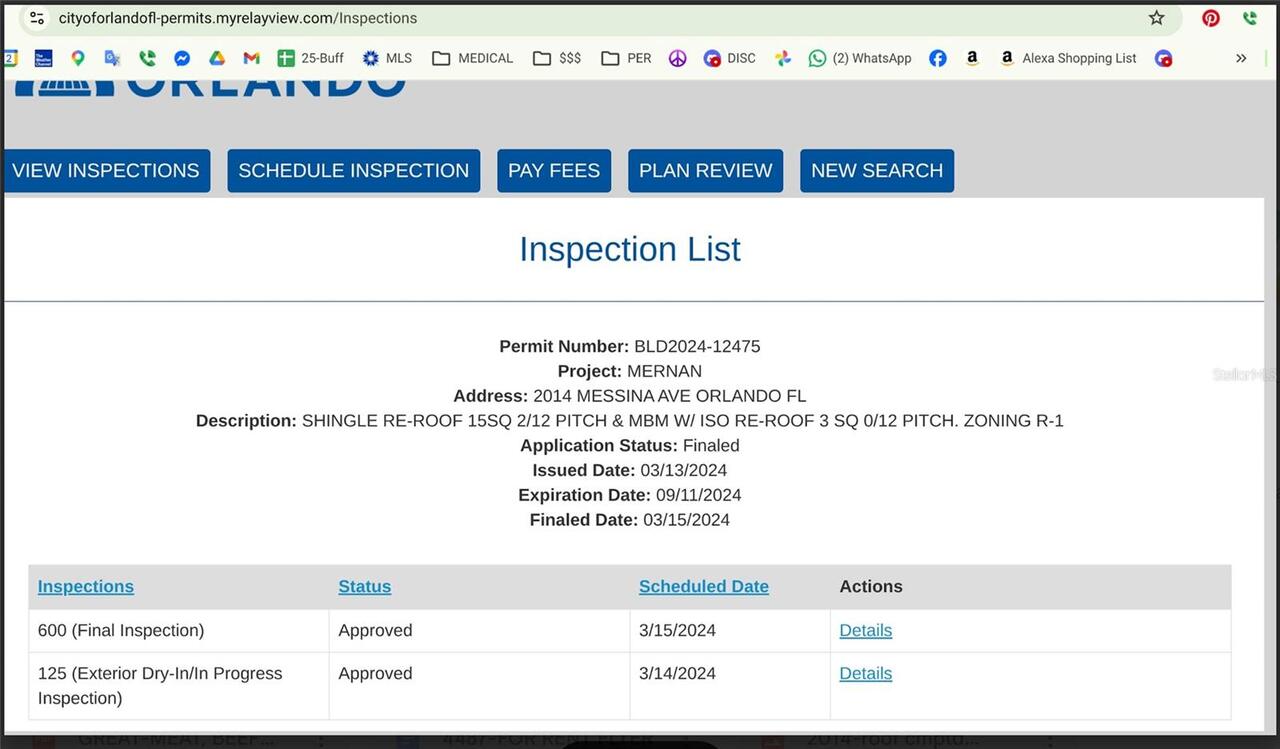1280x749 pixels.
Task: Sort inspections by Scheduled Date
Action: pyautogui.click(x=703, y=586)
